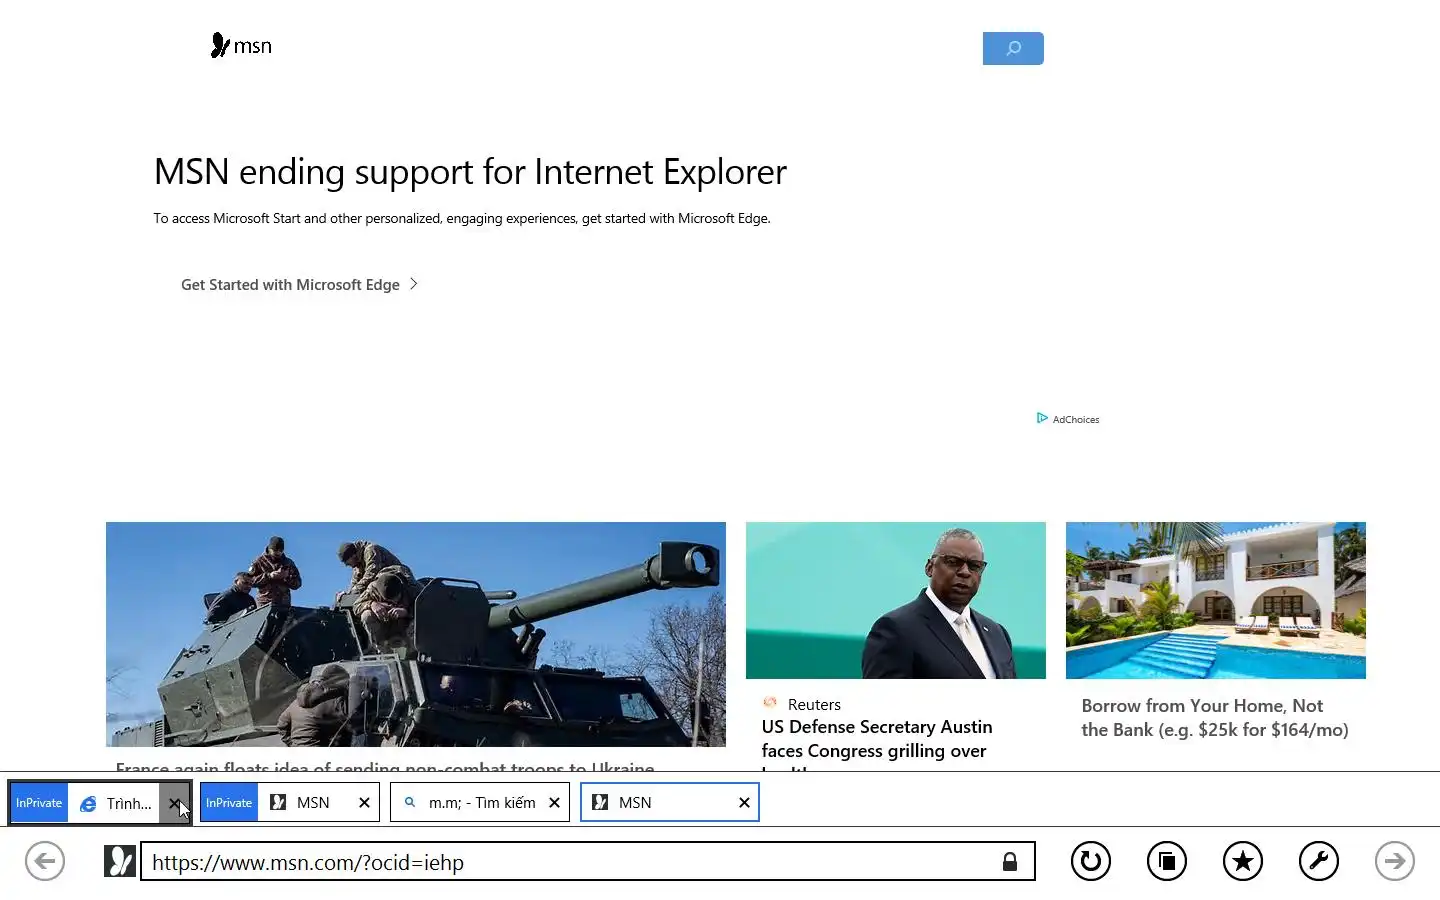Click the tank artillery news image
The width and height of the screenshot is (1440, 900).
416,634
